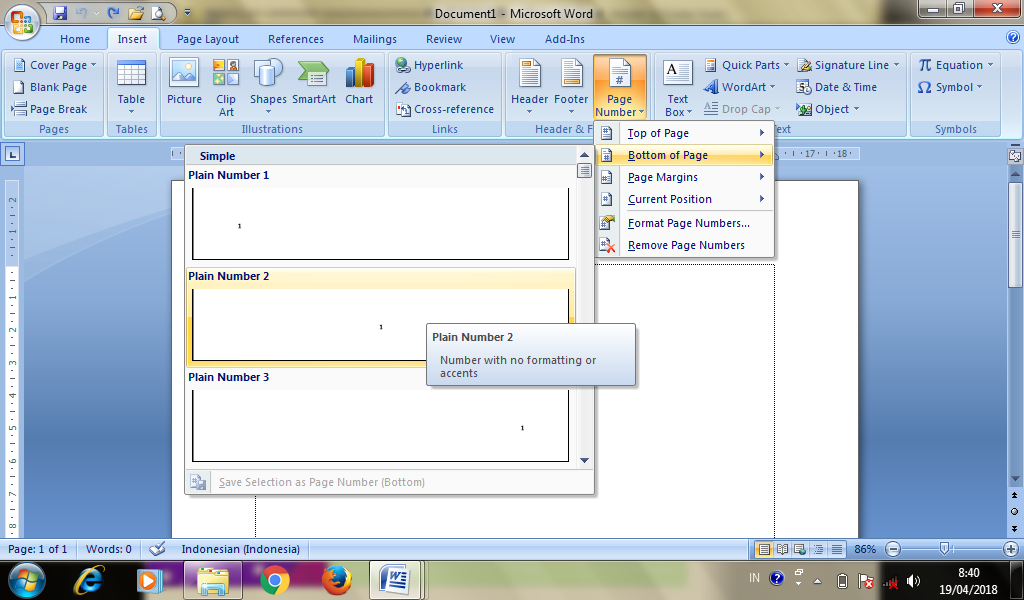
Task: Click the Zoom In plus button
Action: pyautogui.click(x=1011, y=549)
